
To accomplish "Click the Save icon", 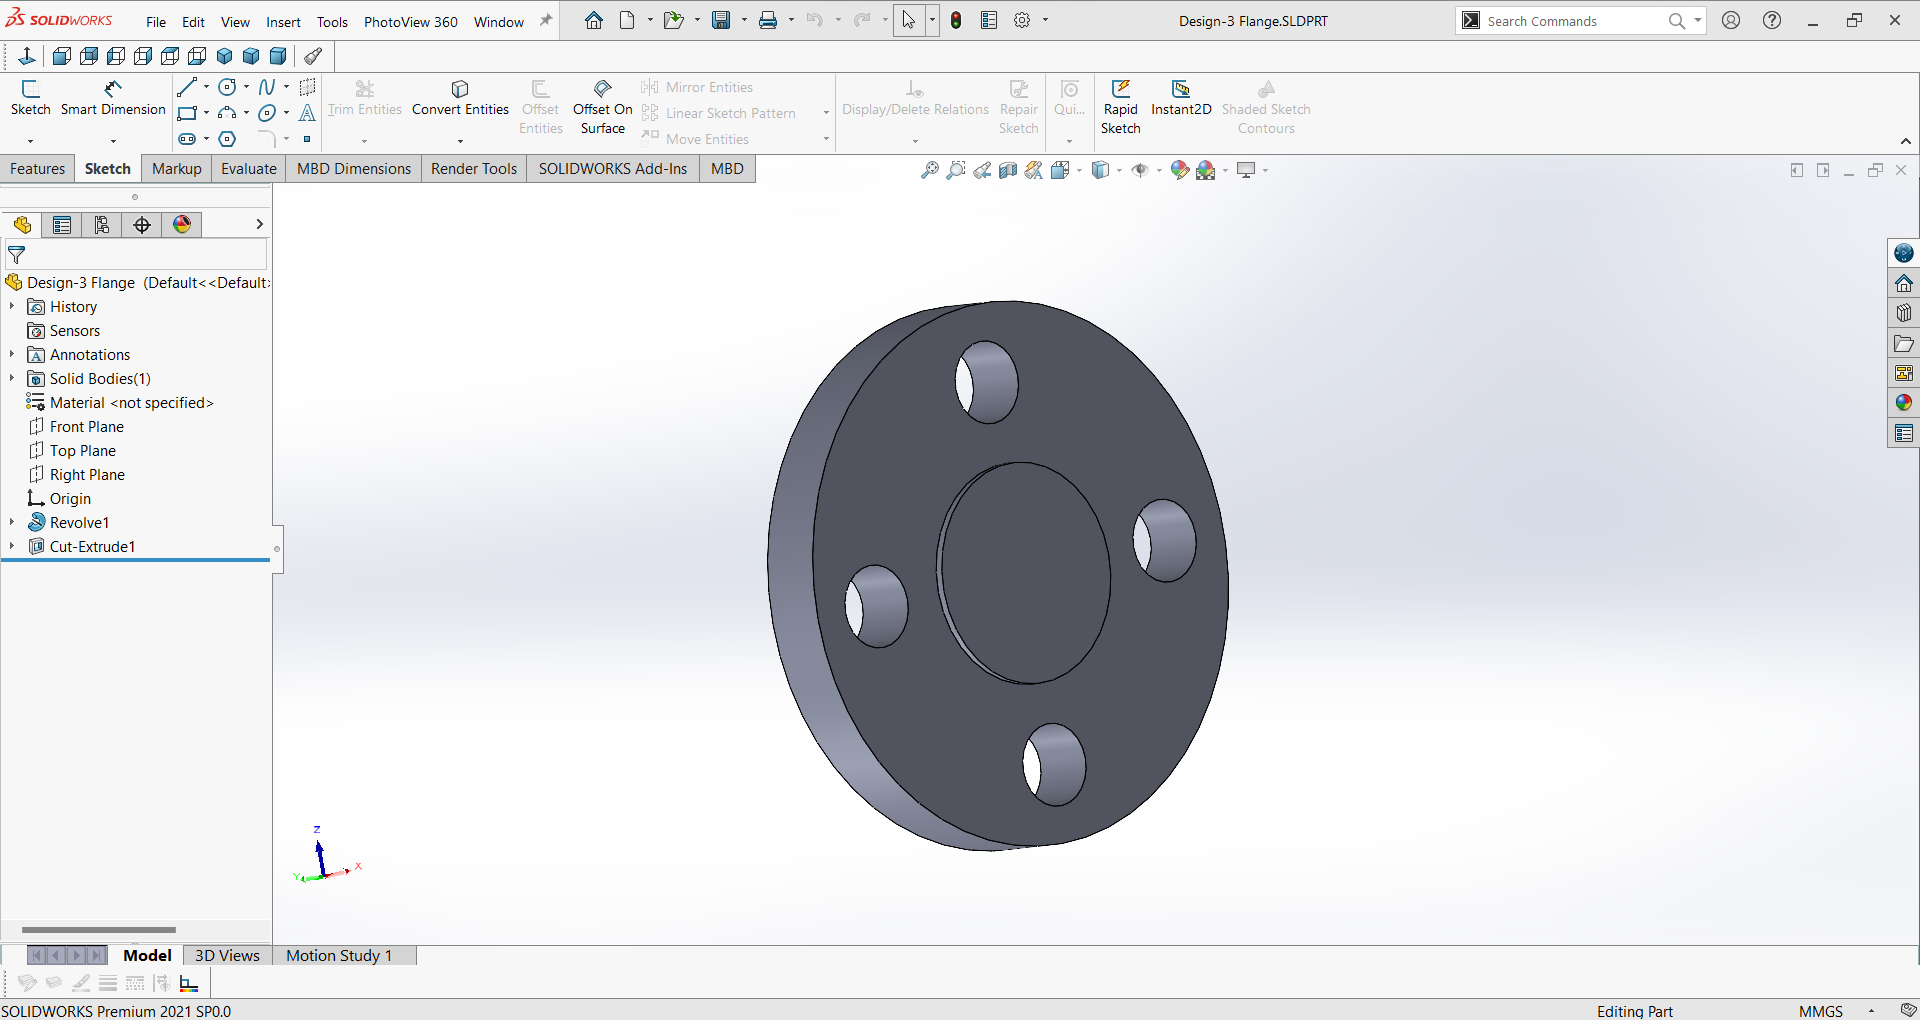I will pyautogui.click(x=721, y=20).
